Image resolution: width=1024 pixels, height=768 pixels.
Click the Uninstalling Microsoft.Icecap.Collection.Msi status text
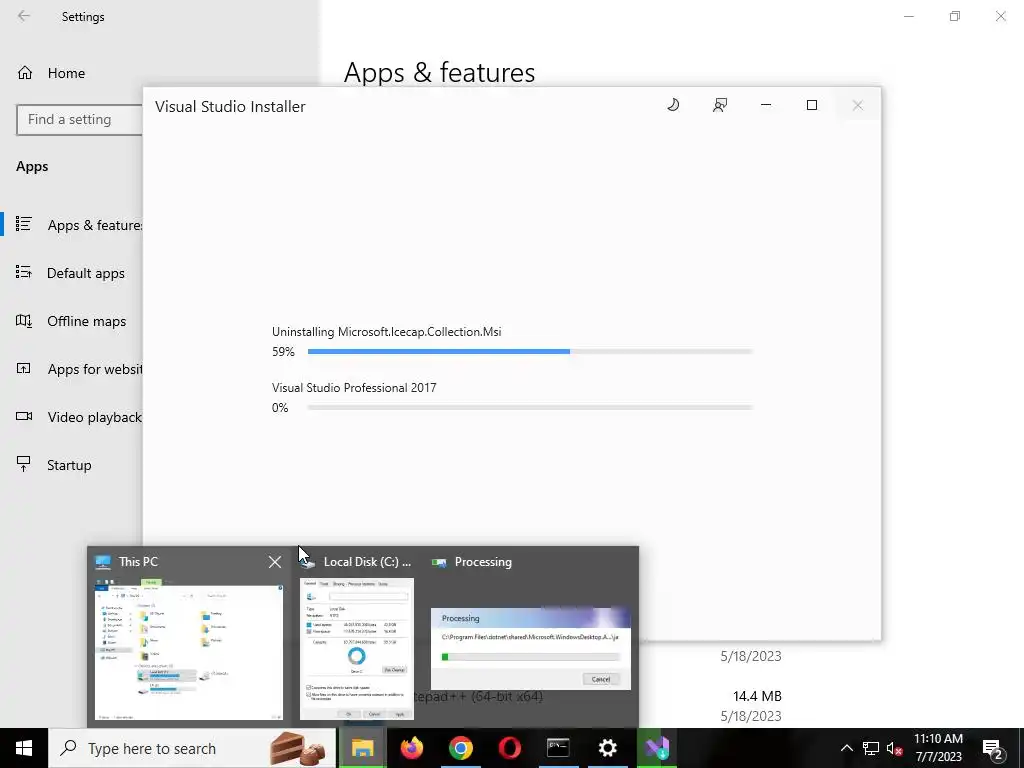(x=387, y=332)
